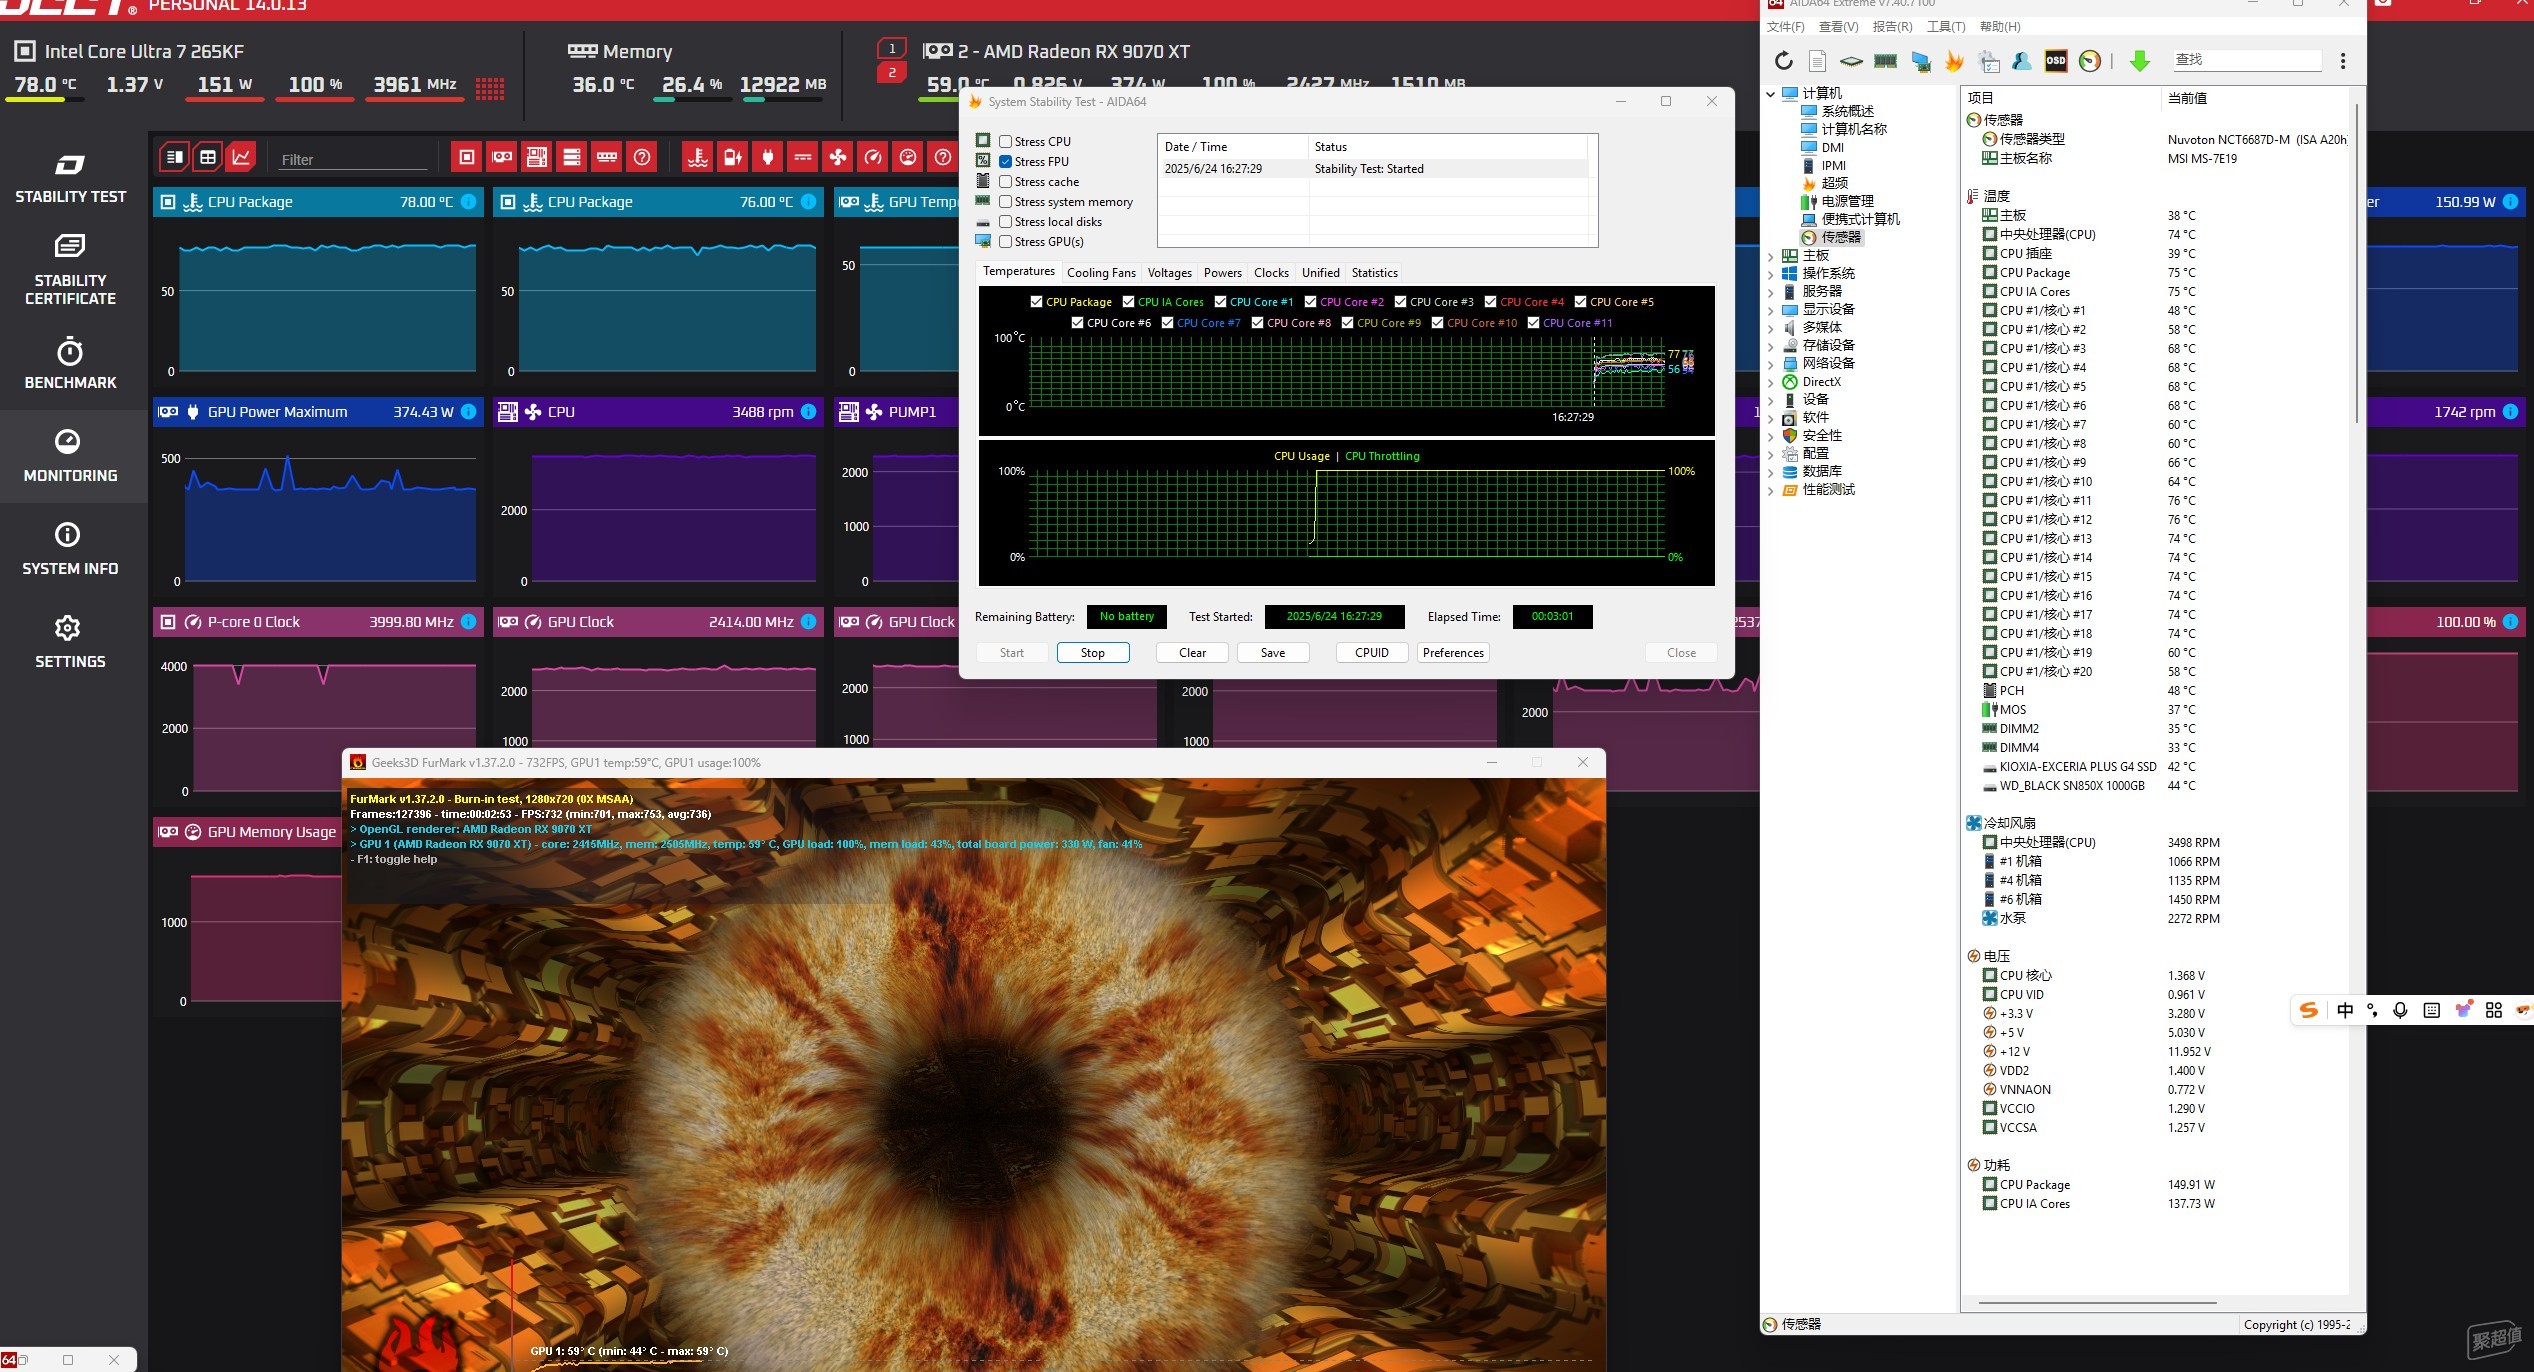The height and width of the screenshot is (1372, 2534).
Task: Enable the Stress cache checkbox
Action: click(x=1006, y=182)
